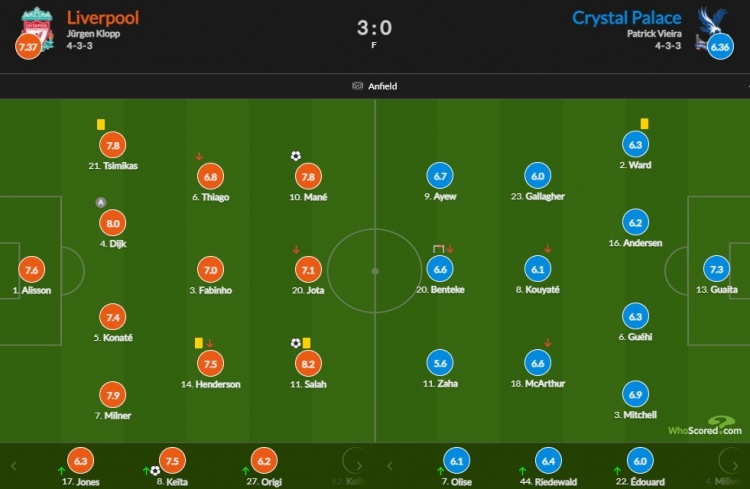Click Tsimikas's yellow card icon
The height and width of the screenshot is (489, 750).
(101, 124)
